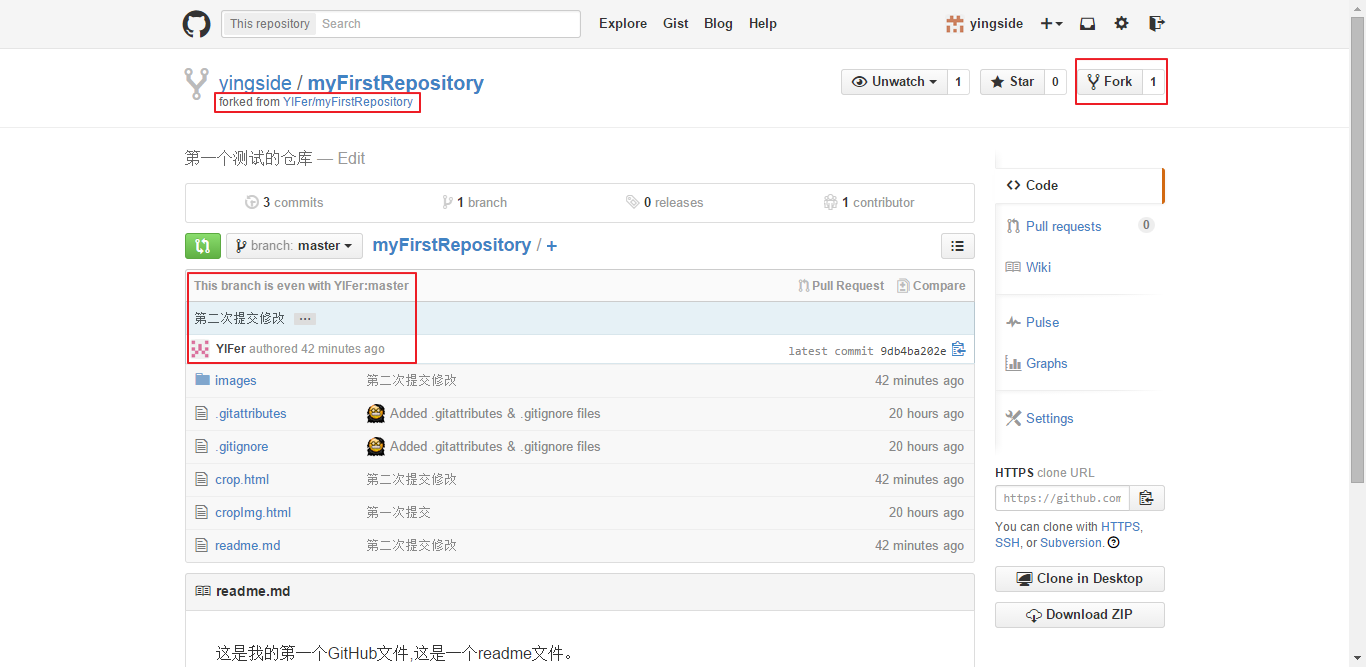The image size is (1366, 667).
Task: Open the 3 commits link
Action: (x=284, y=202)
